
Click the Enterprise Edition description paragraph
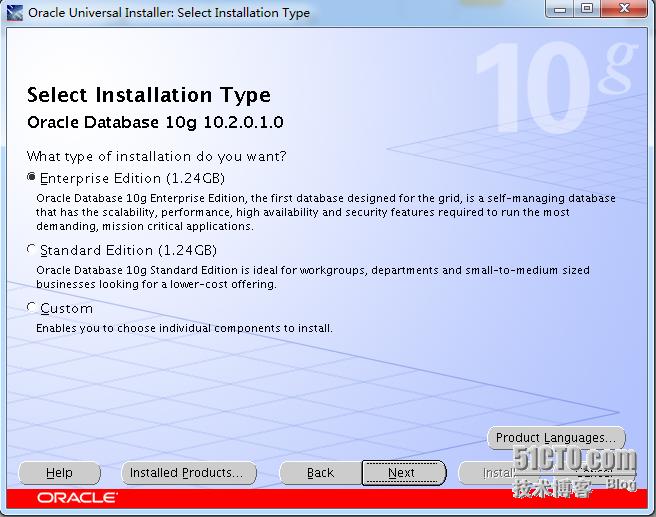[x=325, y=212]
